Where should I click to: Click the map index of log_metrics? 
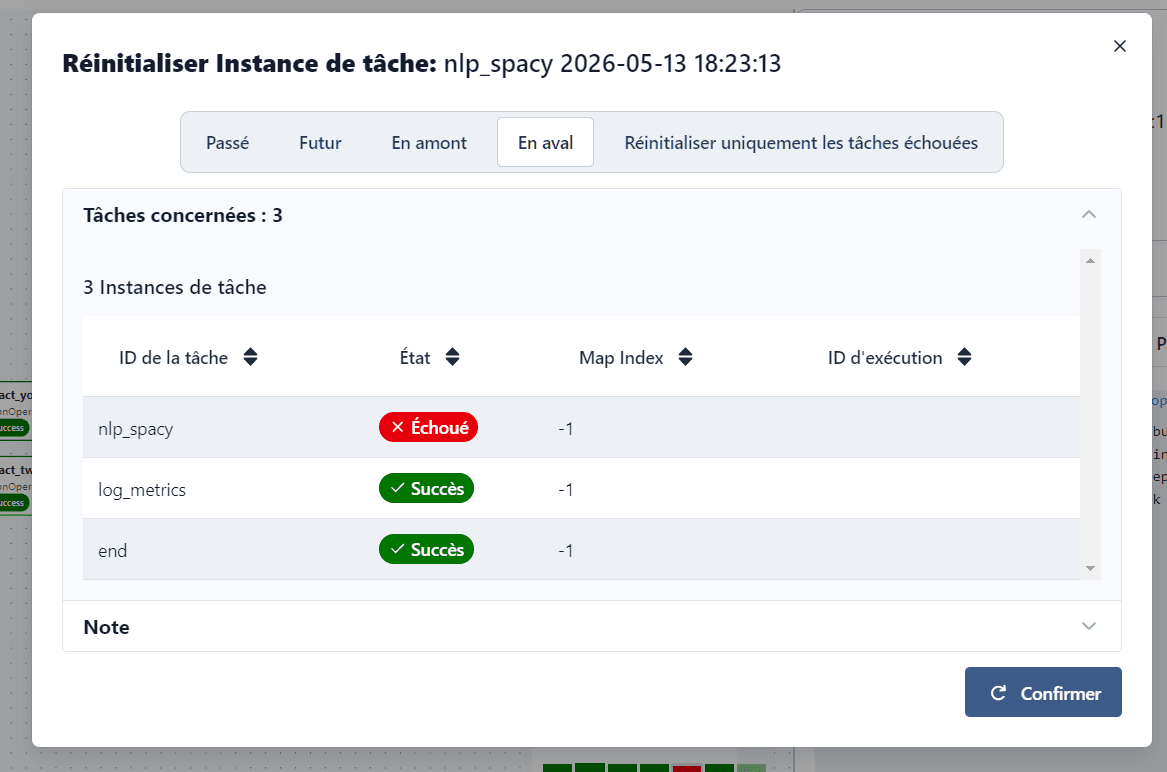pos(566,490)
